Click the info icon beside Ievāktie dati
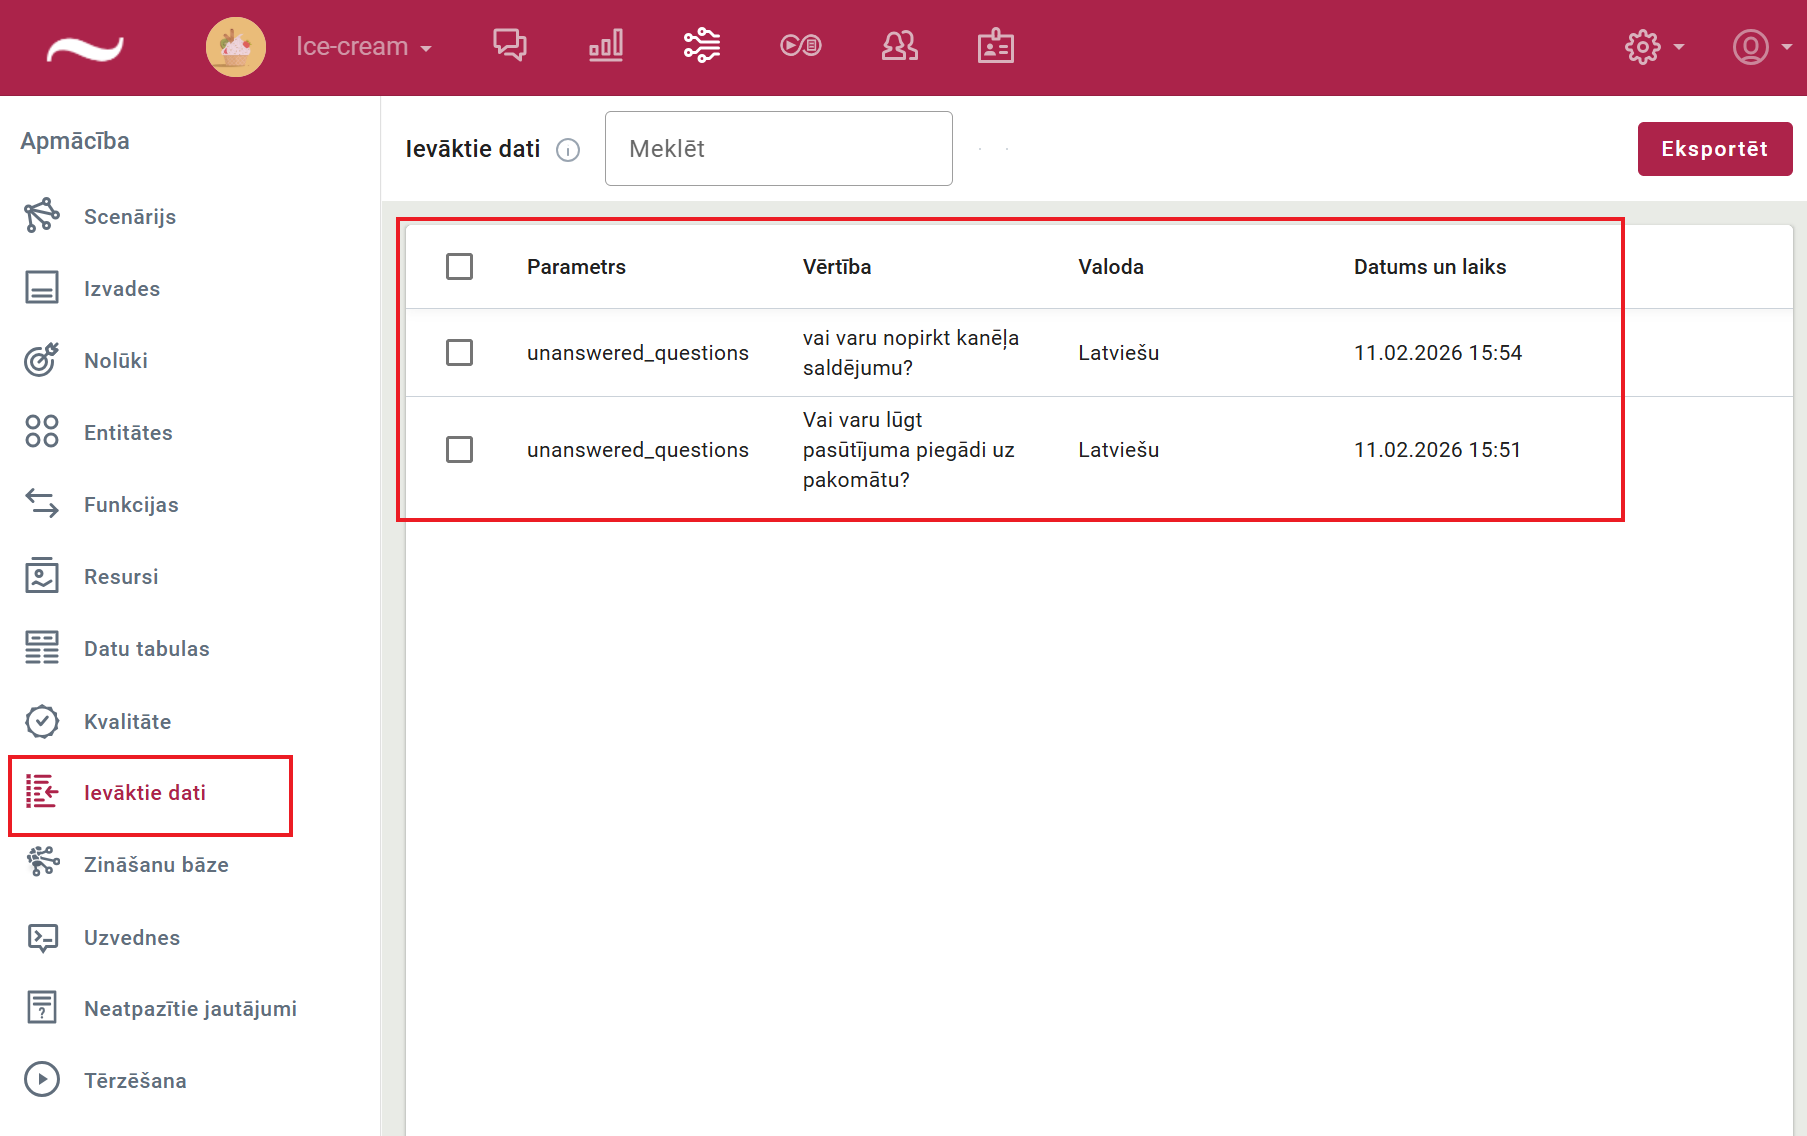Image resolution: width=1807 pixels, height=1136 pixels. tap(568, 150)
